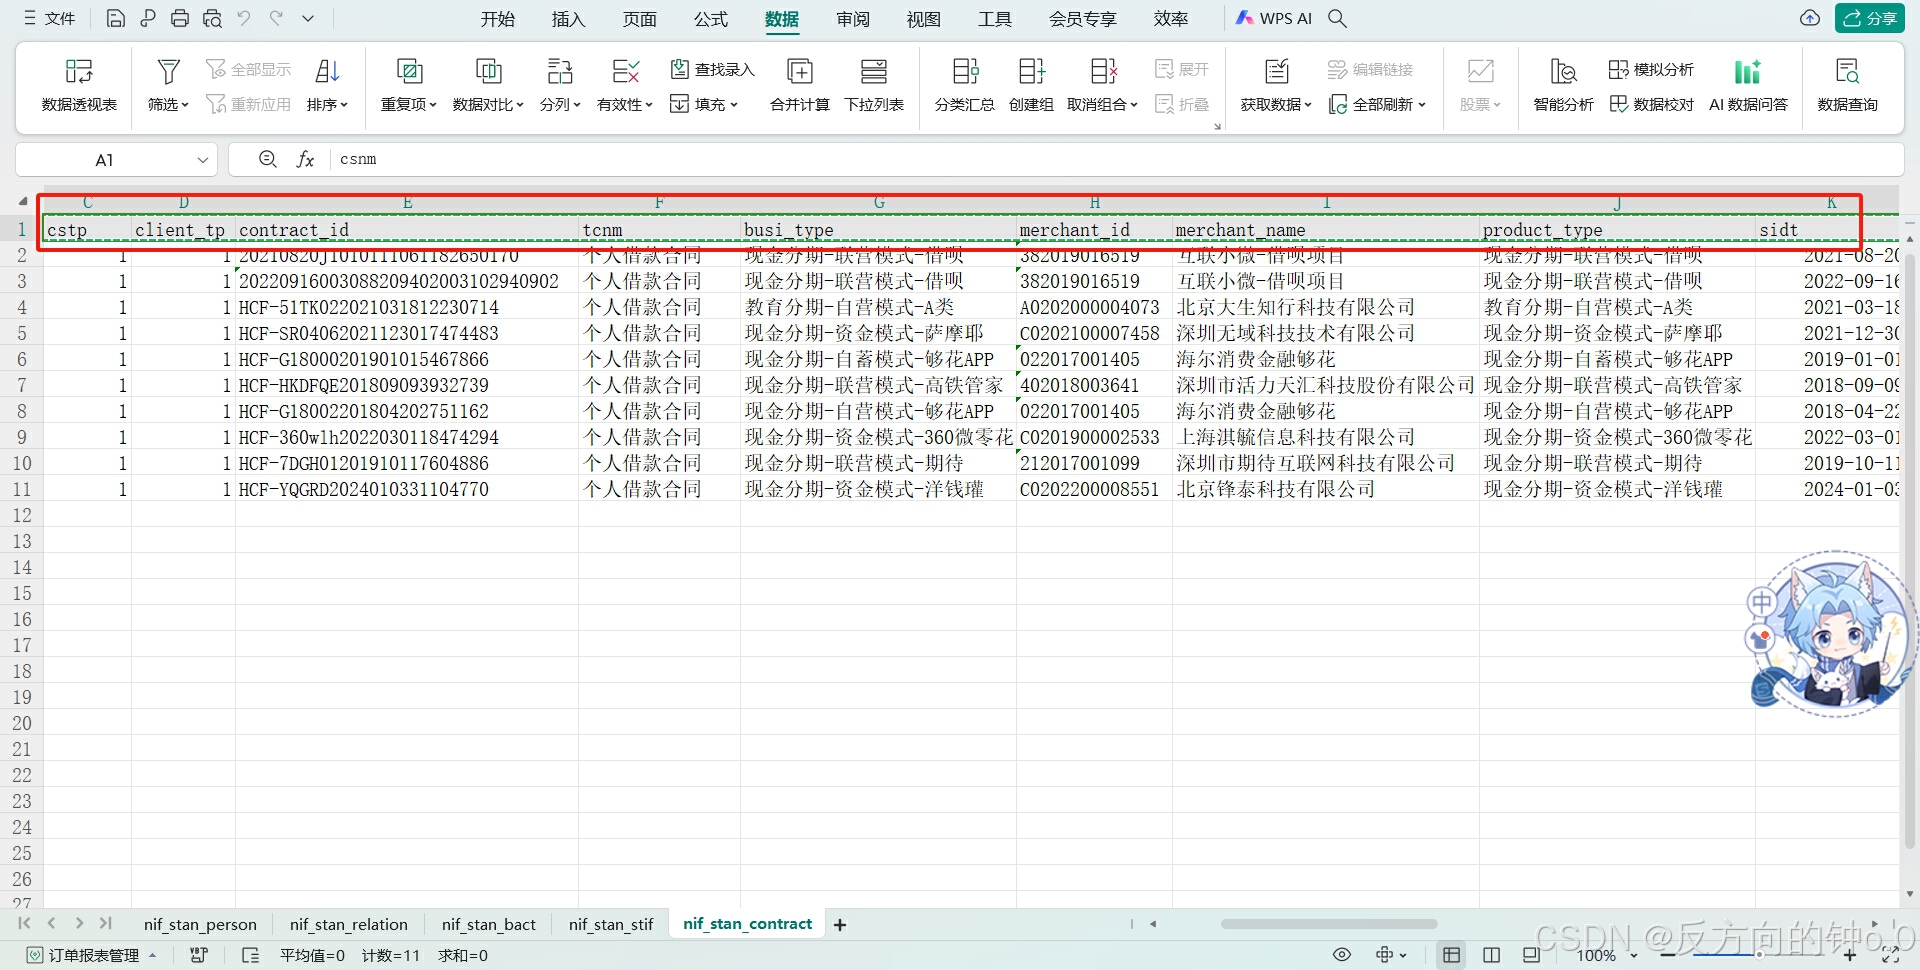Click the 分类汇总 subtotal icon
This screenshot has height=970, width=1920.
965,84
